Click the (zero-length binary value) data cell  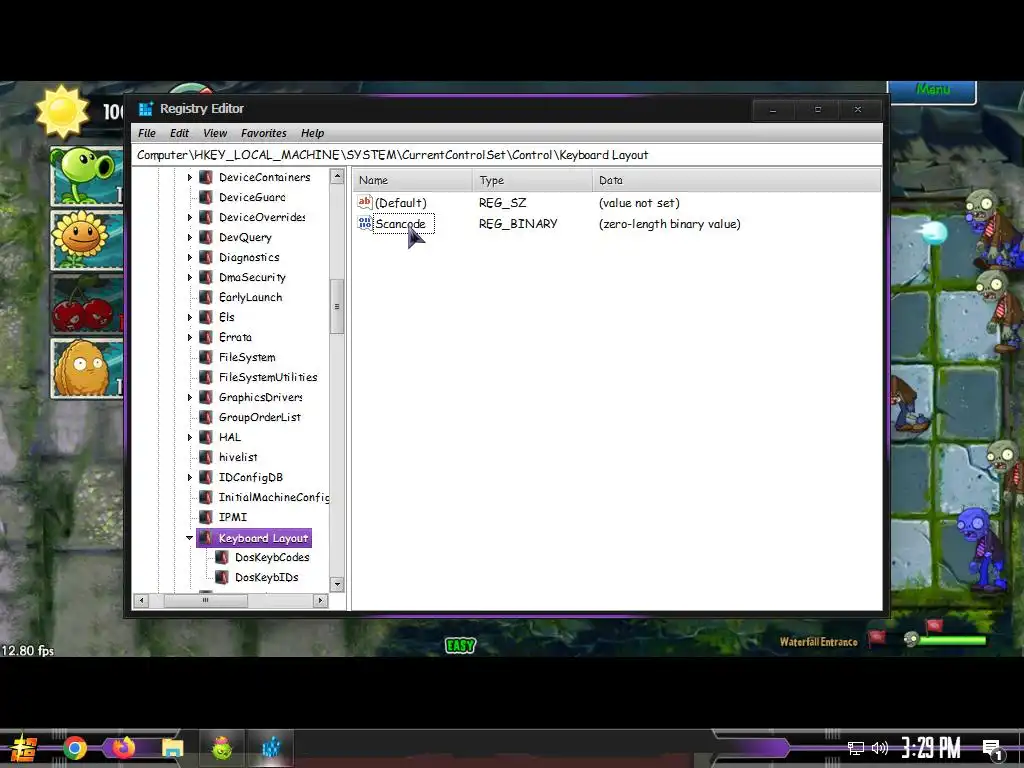(669, 224)
